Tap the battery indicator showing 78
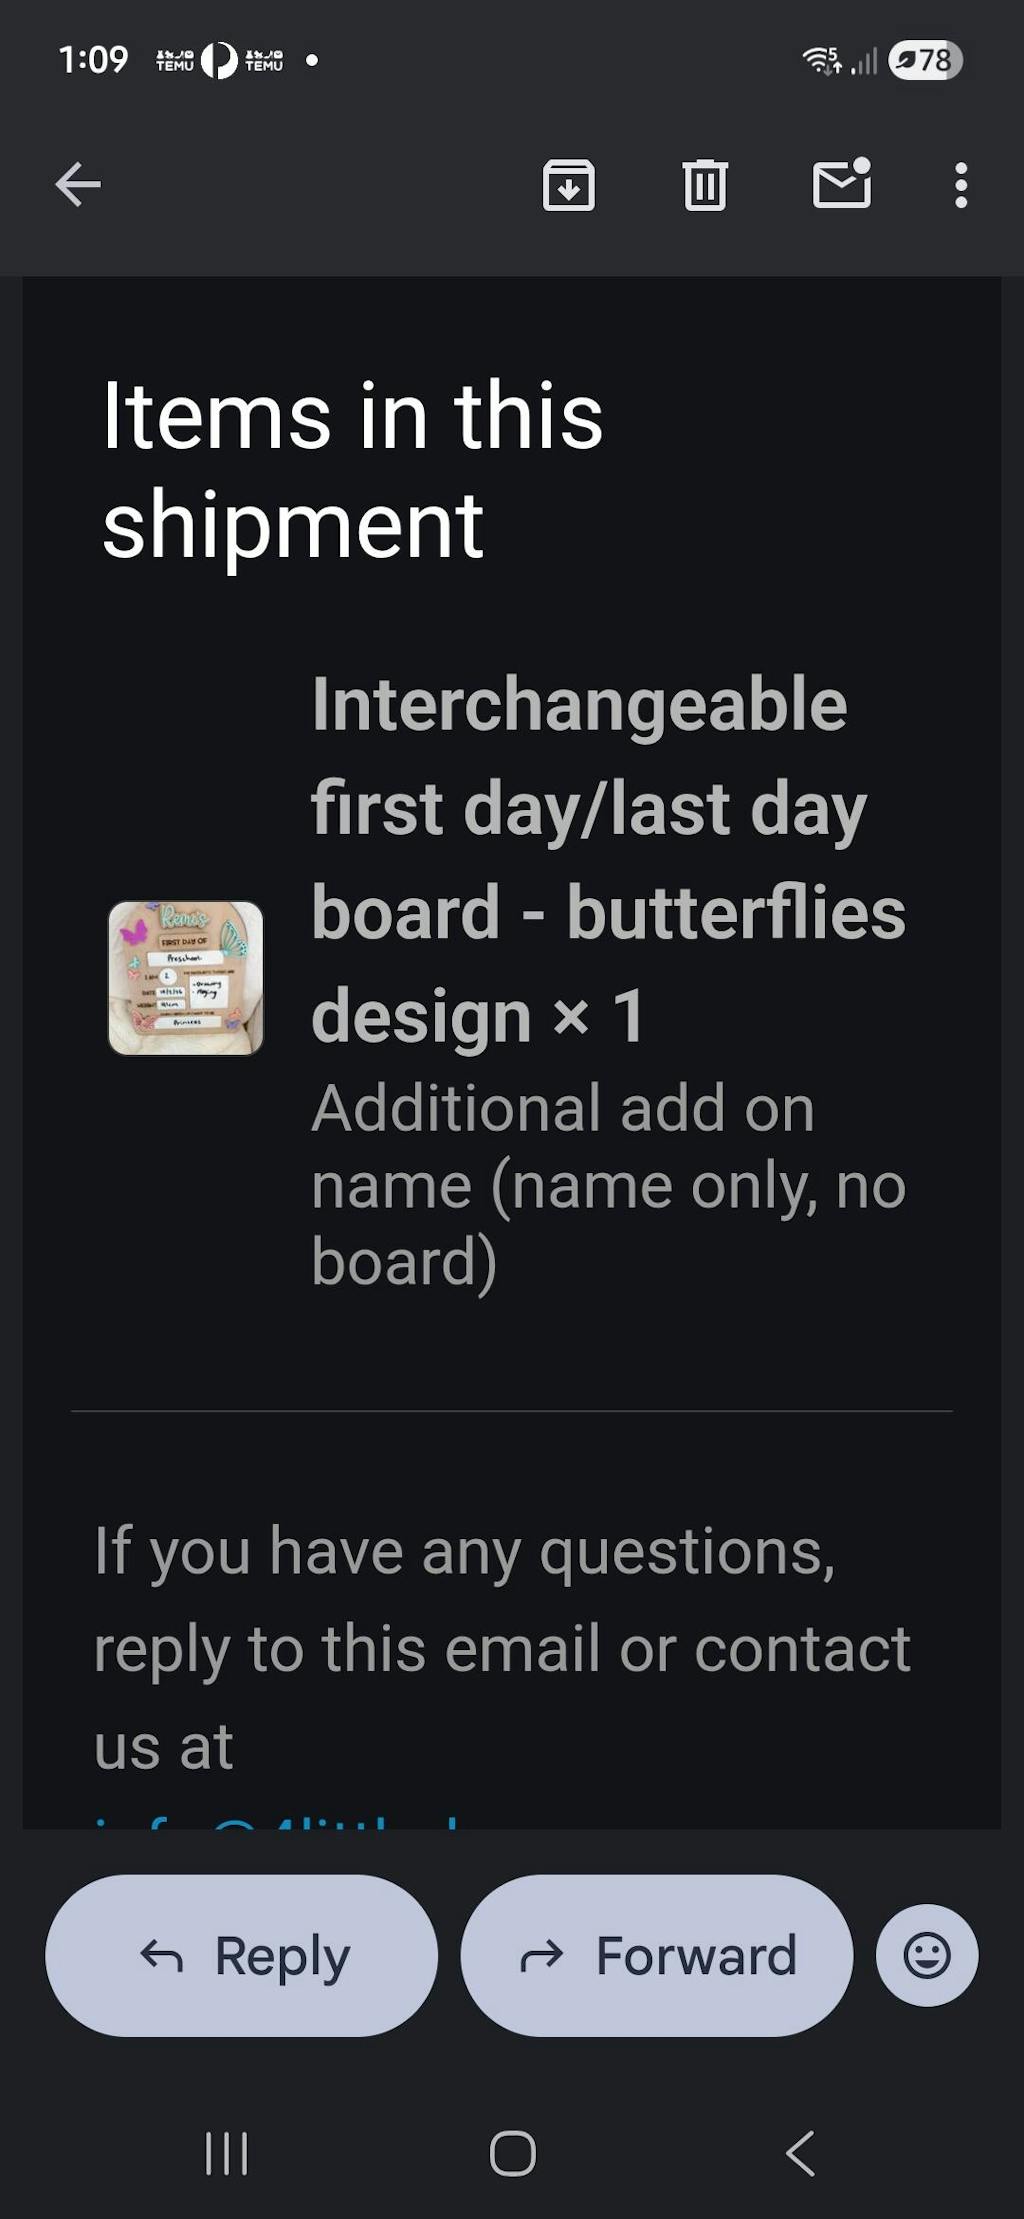The image size is (1024, 2219). coord(925,60)
